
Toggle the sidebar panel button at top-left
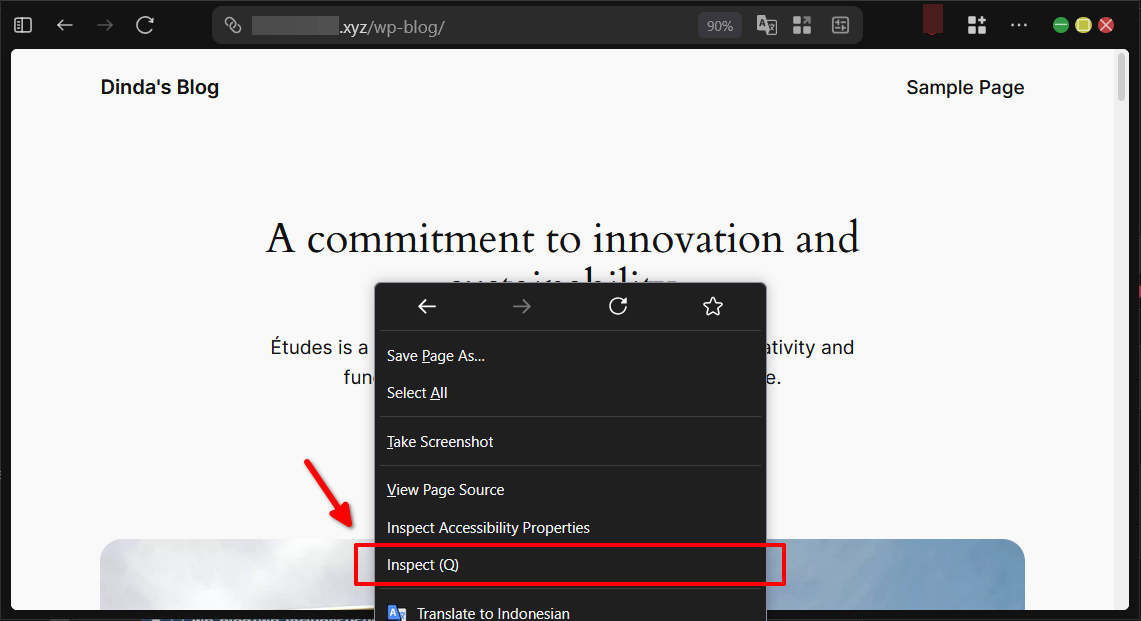click(x=22, y=24)
